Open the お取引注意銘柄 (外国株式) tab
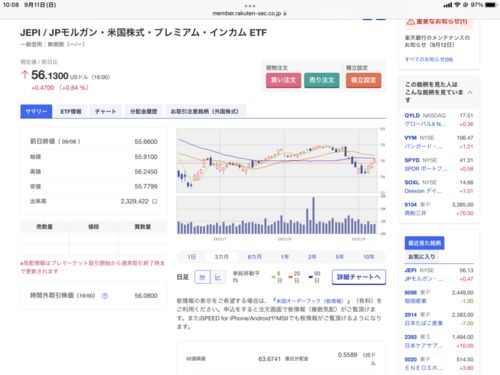The width and height of the screenshot is (500, 375). (205, 111)
